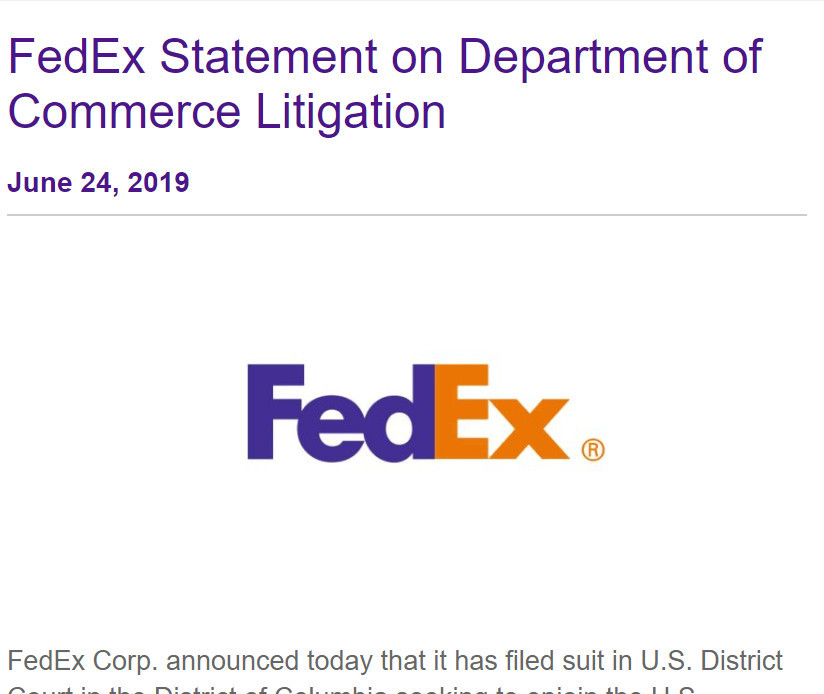The image size is (824, 694).
Task: Click the June 24, 2019 date
Action: click(98, 183)
